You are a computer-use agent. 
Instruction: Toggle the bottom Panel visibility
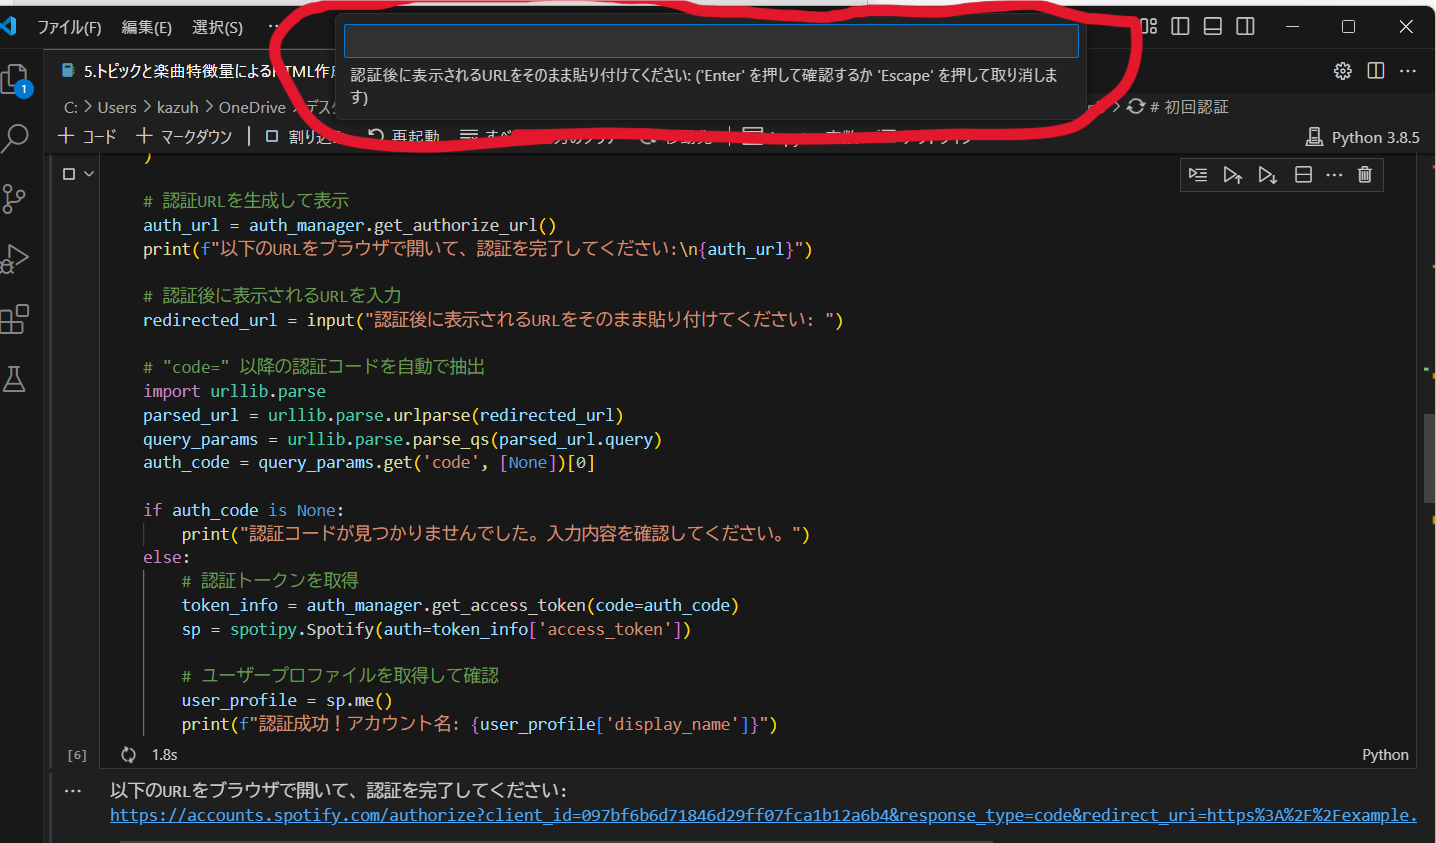click(1212, 26)
